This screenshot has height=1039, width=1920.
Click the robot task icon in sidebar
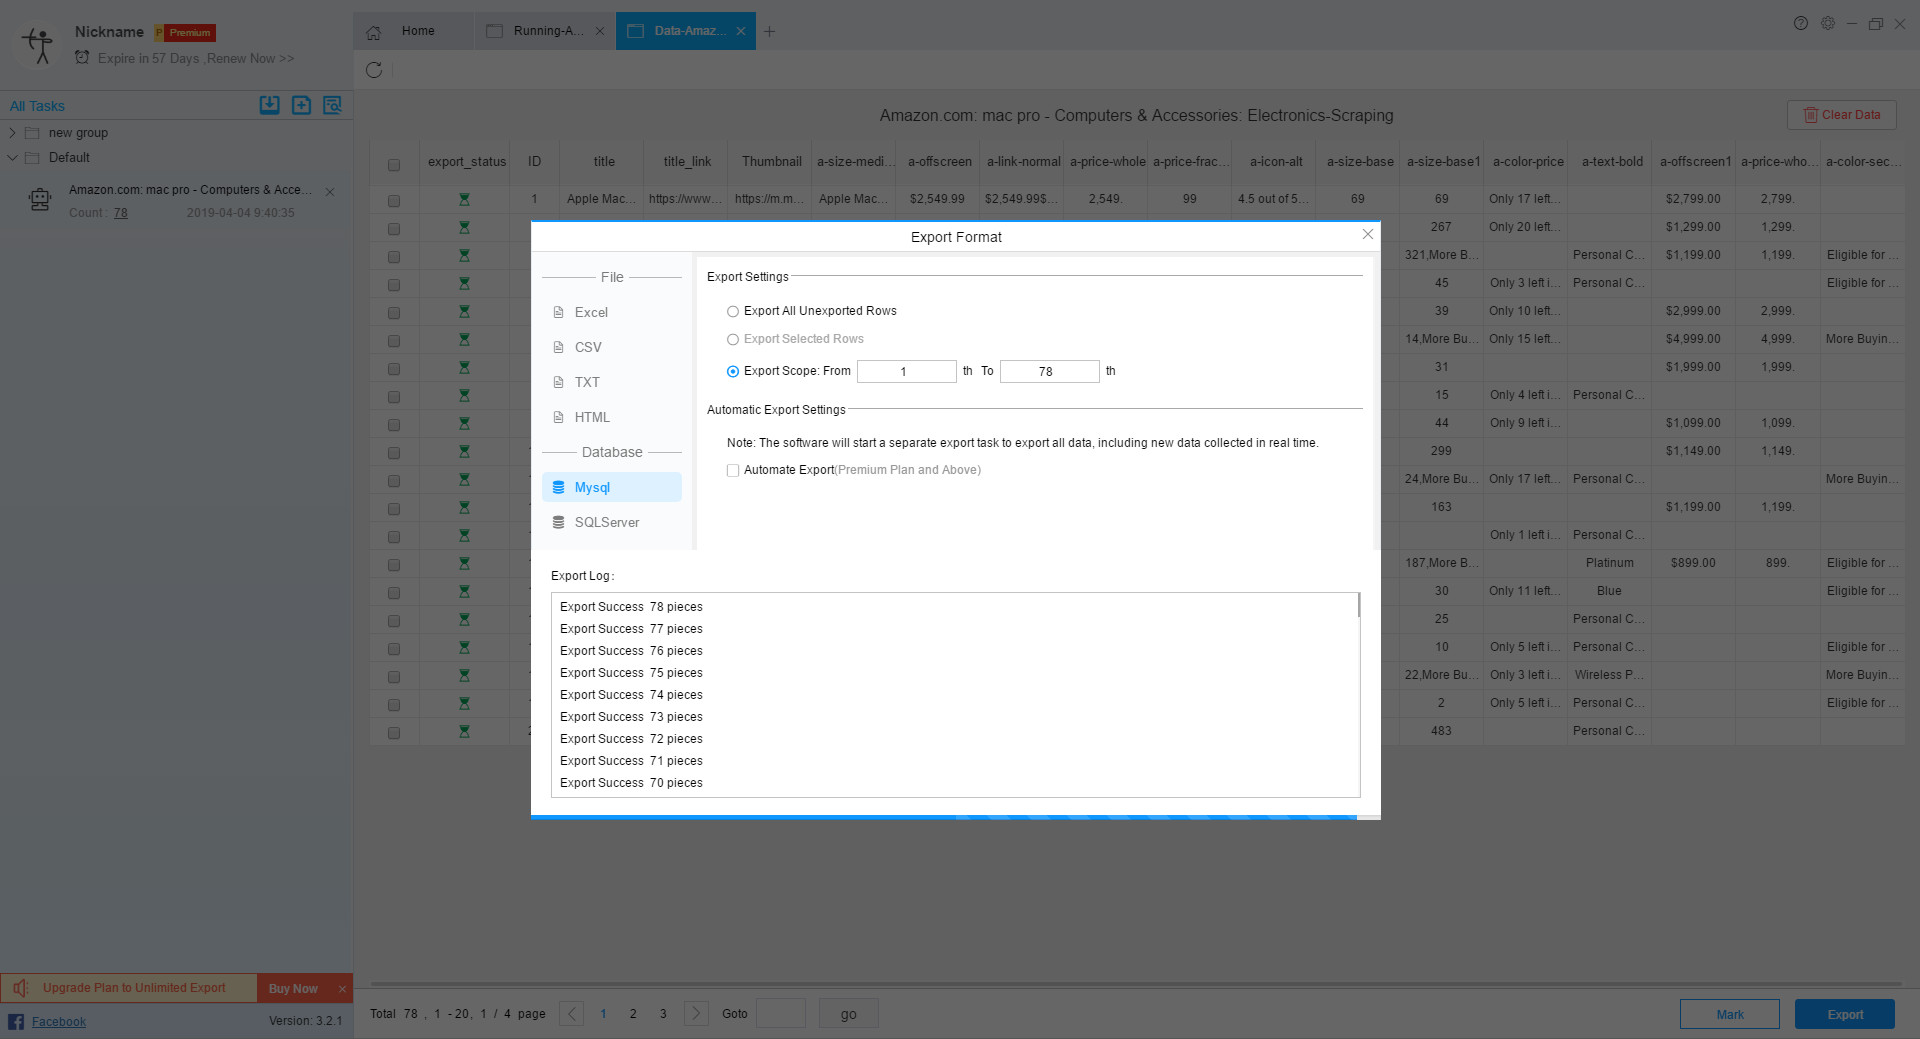[x=40, y=200]
